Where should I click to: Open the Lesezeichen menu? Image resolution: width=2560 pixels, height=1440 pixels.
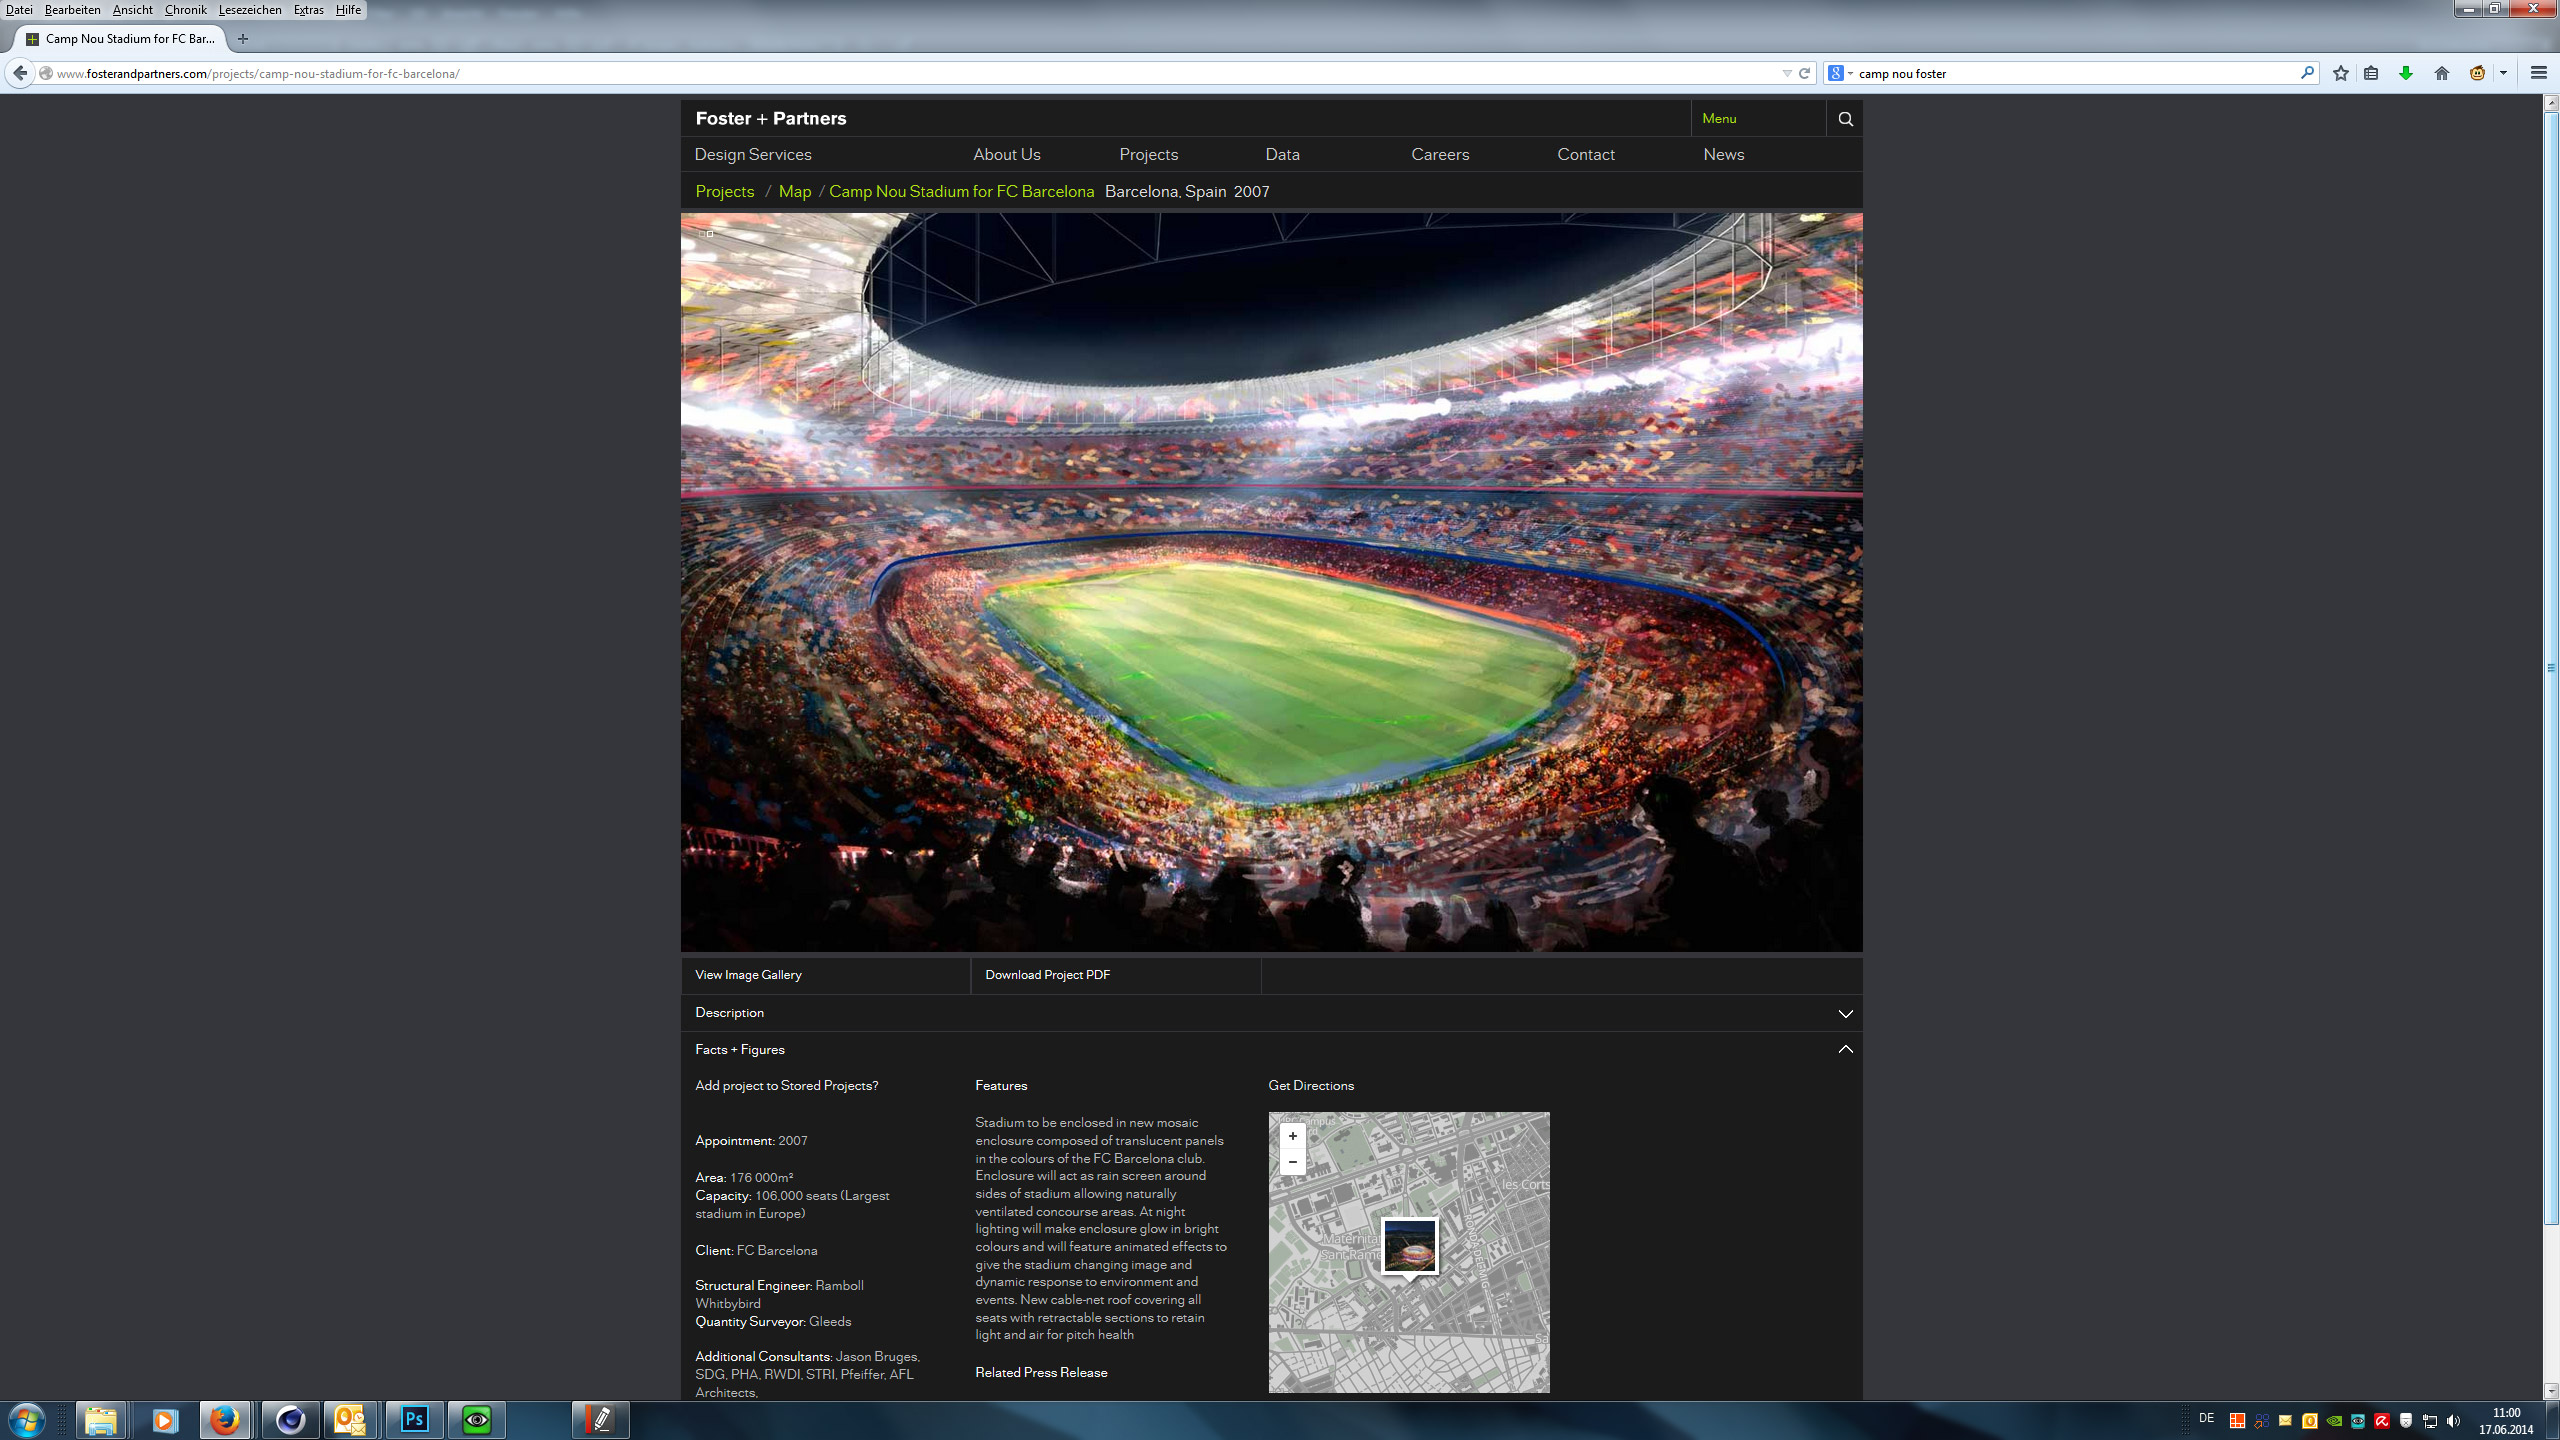tap(249, 10)
